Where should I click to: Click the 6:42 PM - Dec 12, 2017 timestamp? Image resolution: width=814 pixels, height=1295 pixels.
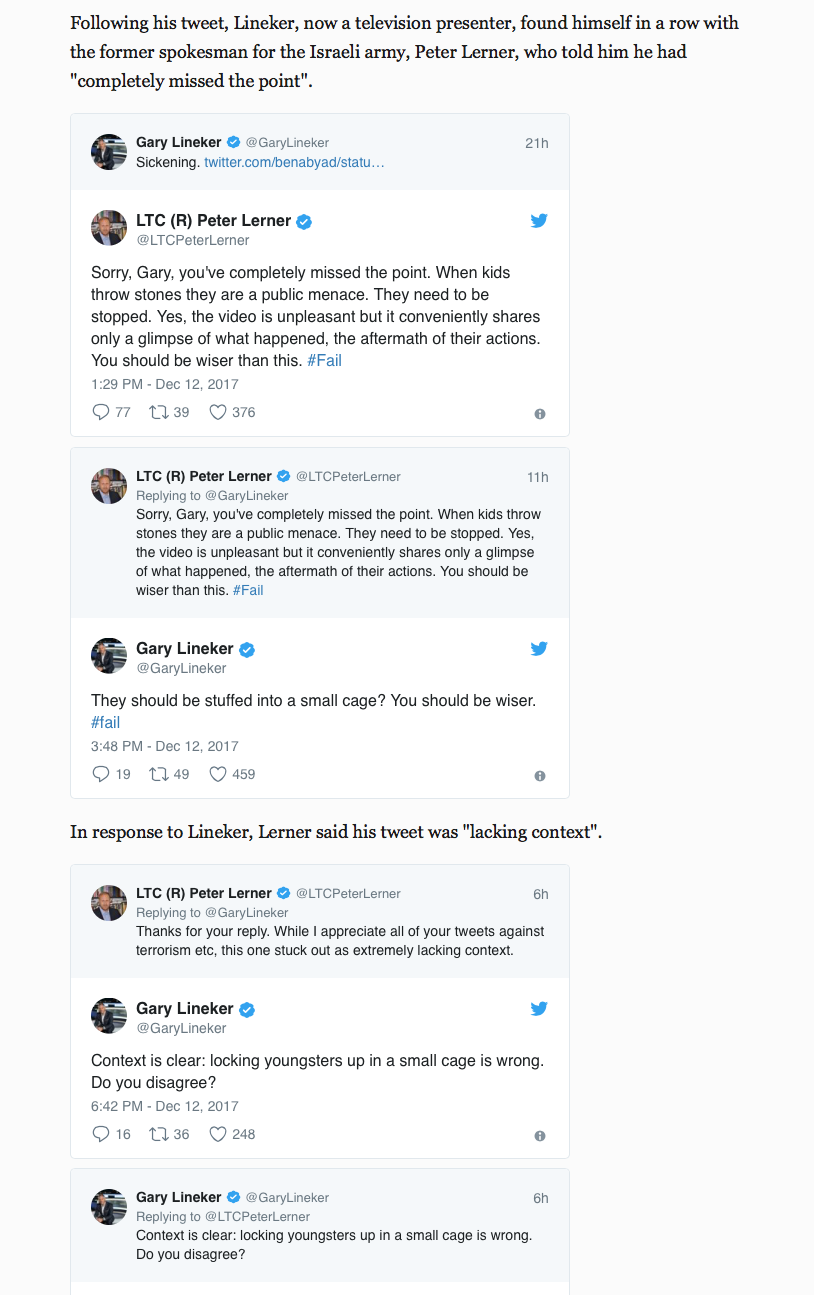tap(165, 1106)
